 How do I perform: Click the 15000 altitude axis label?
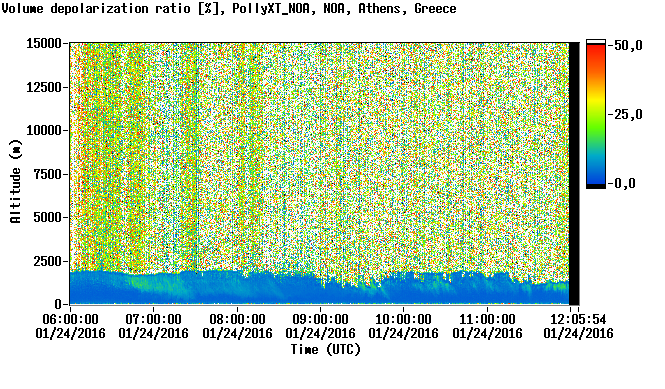[44, 43]
